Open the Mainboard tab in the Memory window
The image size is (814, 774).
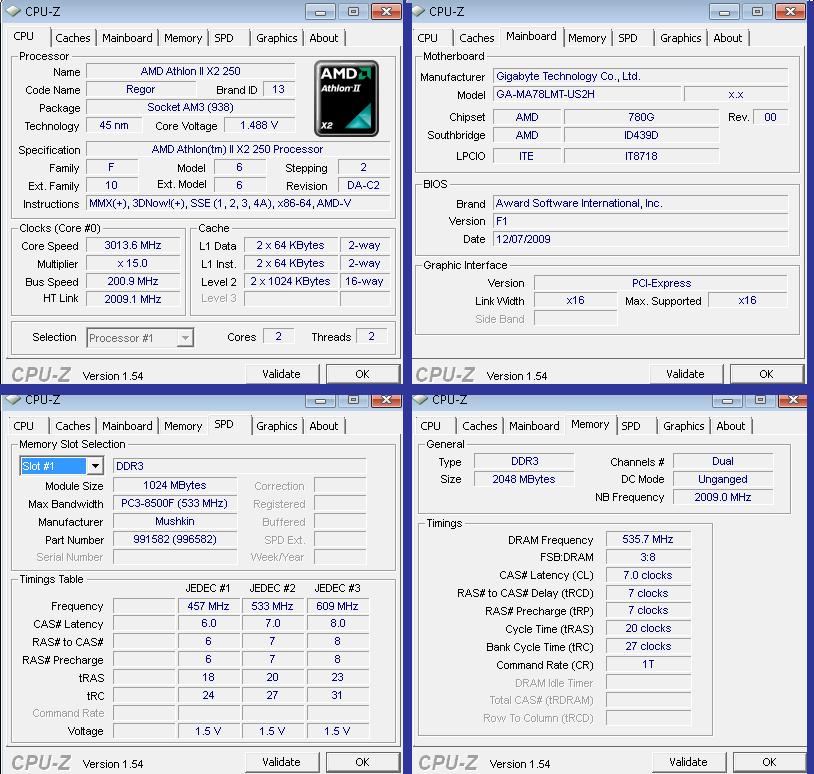(534, 426)
